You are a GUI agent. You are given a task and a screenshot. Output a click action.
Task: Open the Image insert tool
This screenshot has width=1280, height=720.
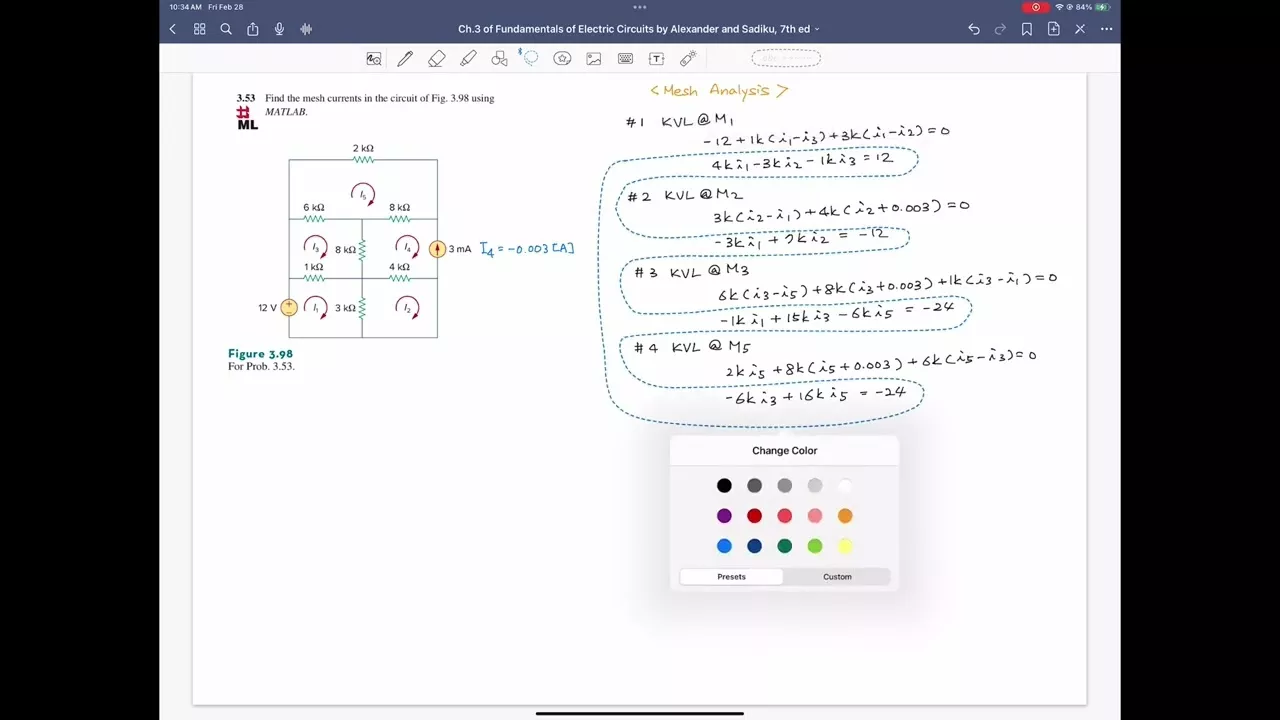(594, 59)
